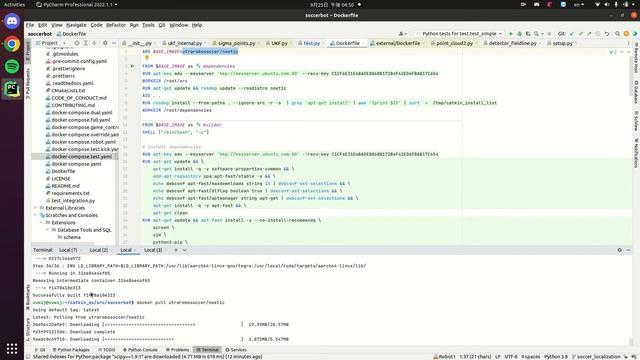
Task: Add a new terminal session
Action: pos(176,250)
